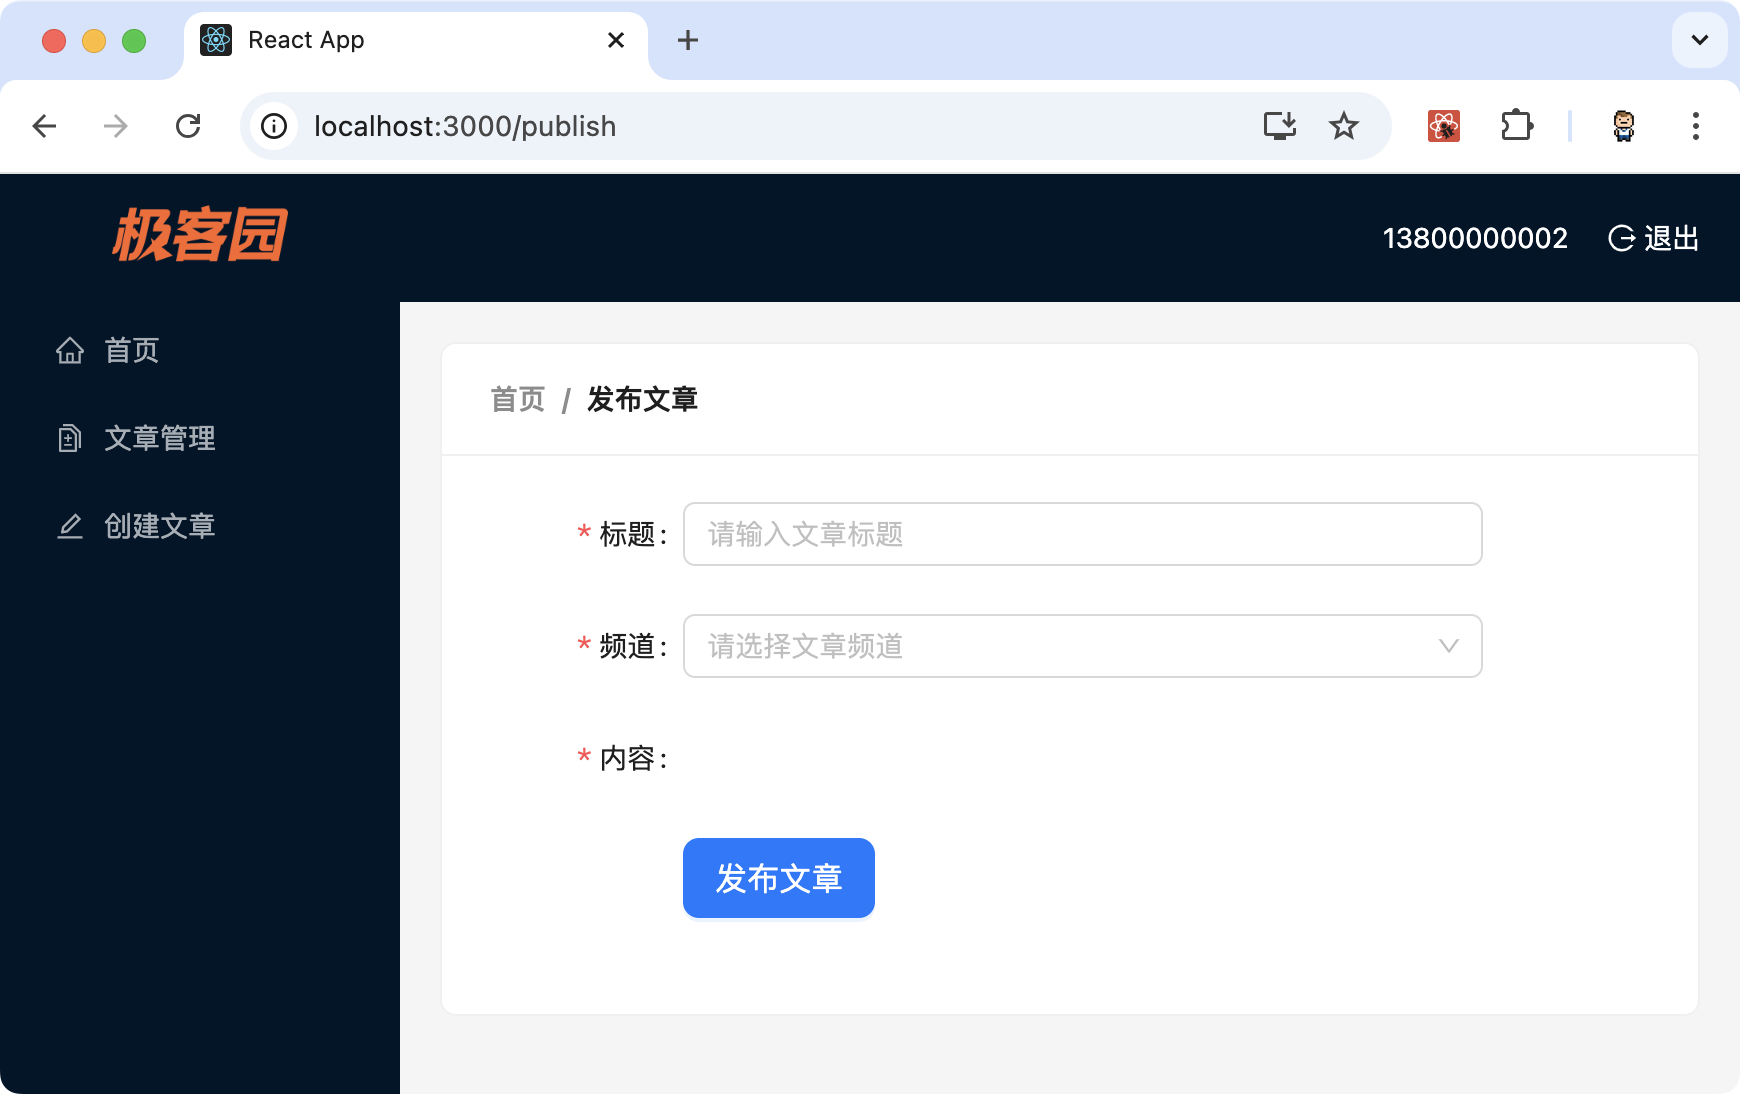This screenshot has height=1094, width=1740.
Task: Open the React DevTools extension icon
Action: click(1443, 126)
